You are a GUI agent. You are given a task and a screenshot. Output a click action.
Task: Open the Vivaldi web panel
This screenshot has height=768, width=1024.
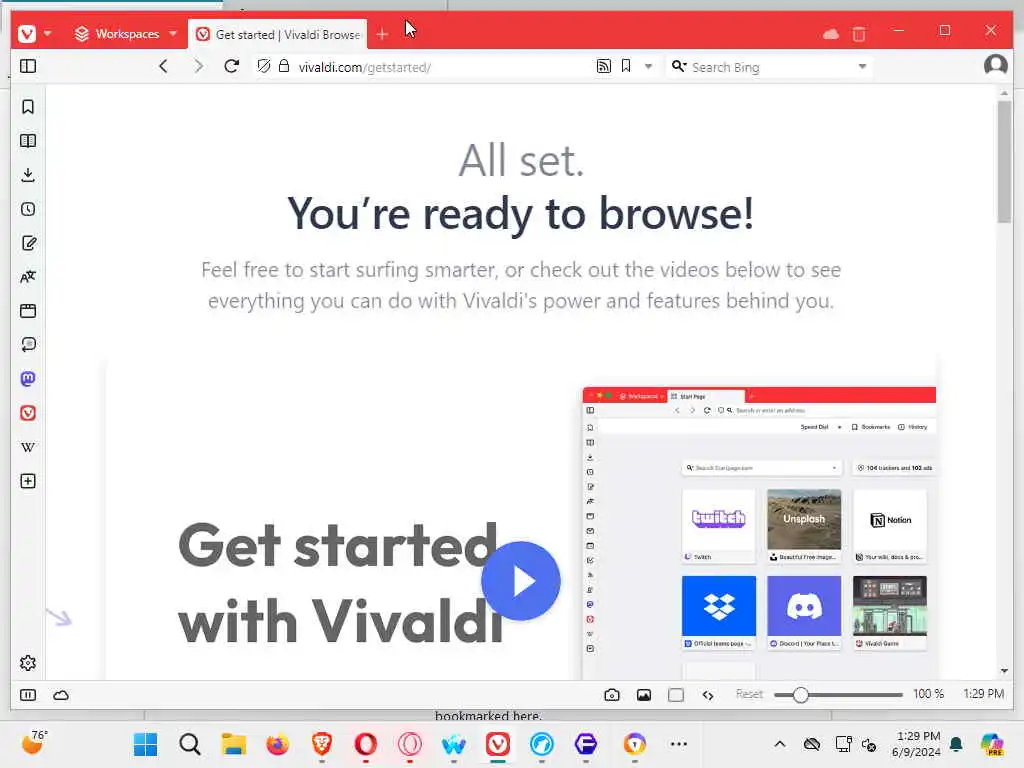[27, 413]
